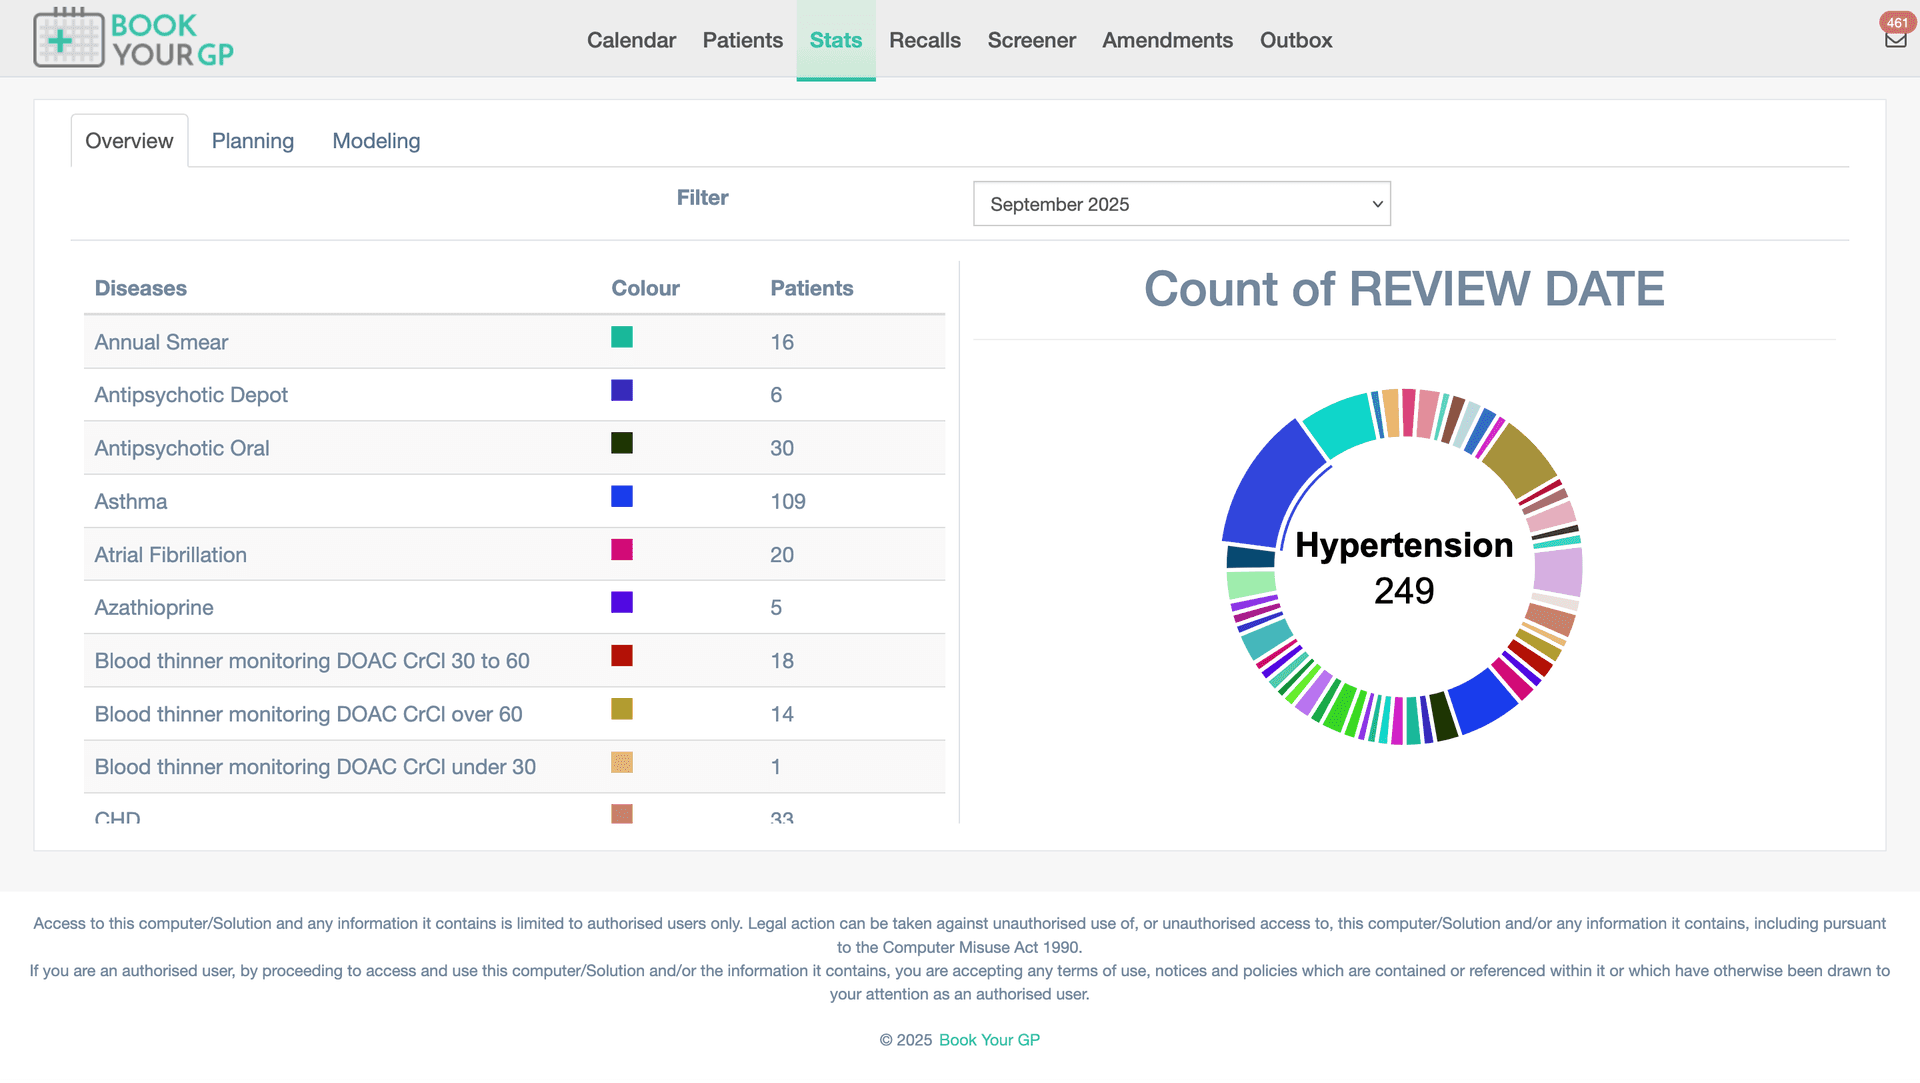Click the olive segment on the donut chart
This screenshot has width=1920, height=1083.
[x=1520, y=460]
